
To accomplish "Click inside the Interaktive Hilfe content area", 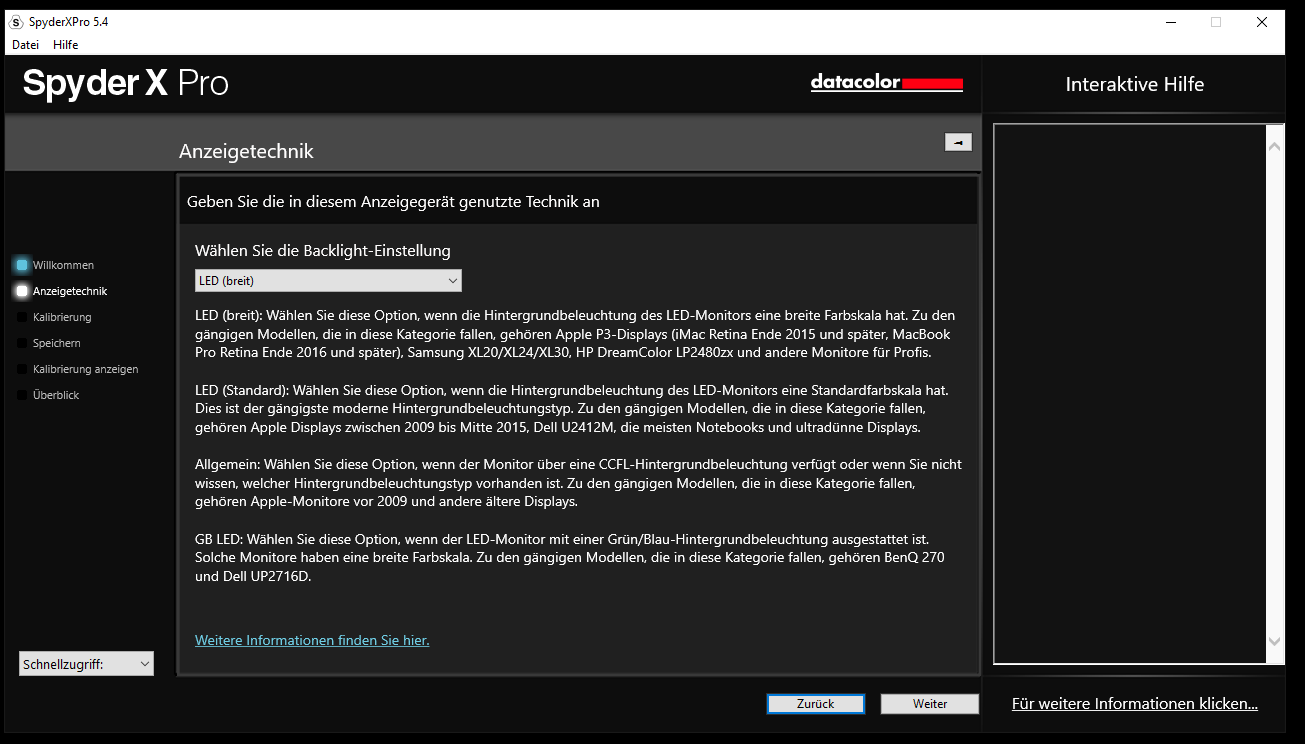I will pos(1130,394).
